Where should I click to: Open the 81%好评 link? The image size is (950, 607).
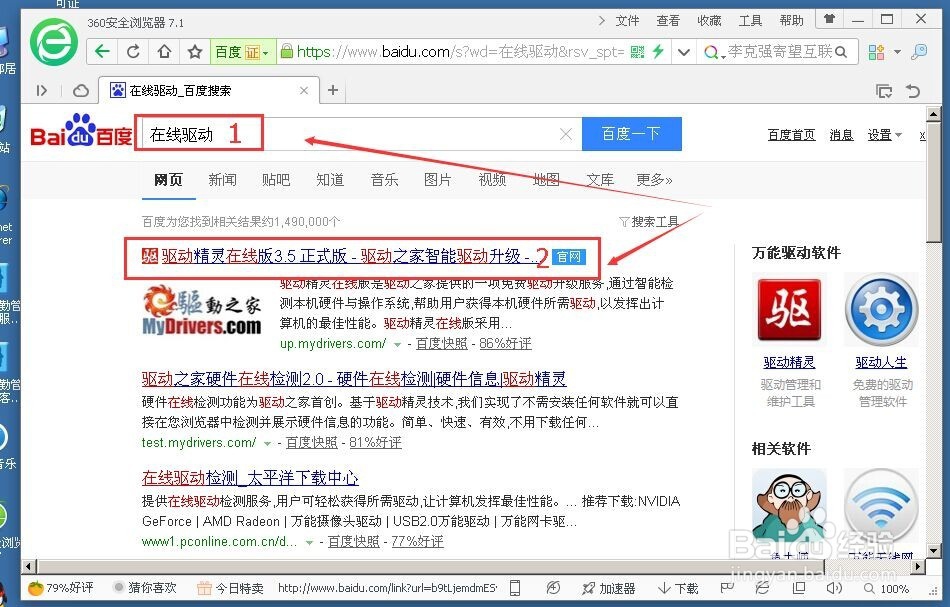pos(375,443)
